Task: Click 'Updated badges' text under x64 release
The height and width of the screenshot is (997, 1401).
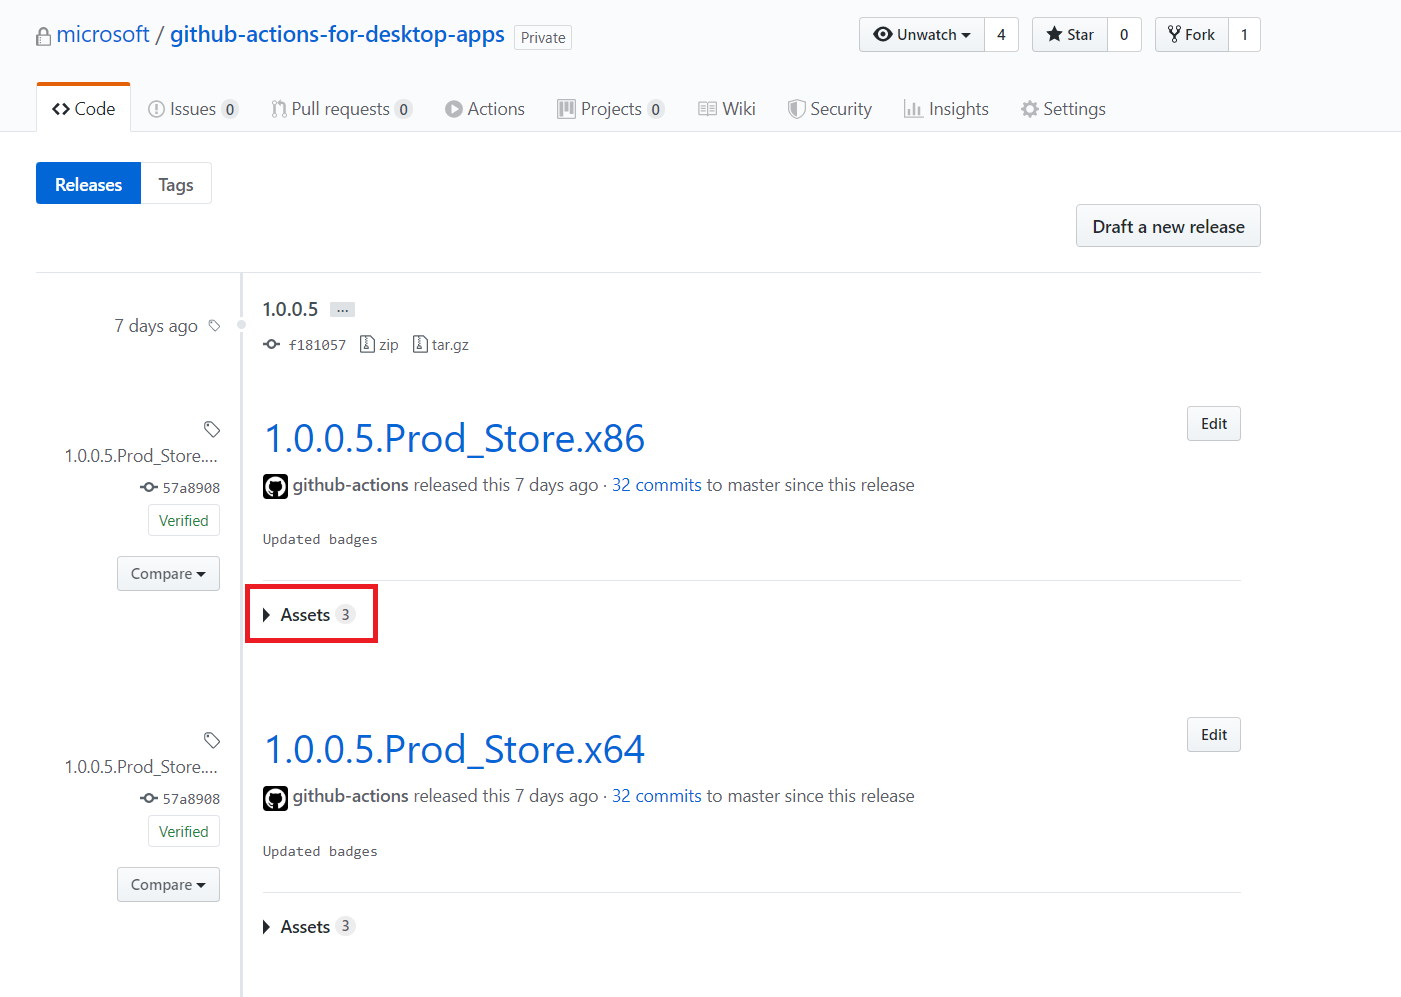Action: [320, 852]
